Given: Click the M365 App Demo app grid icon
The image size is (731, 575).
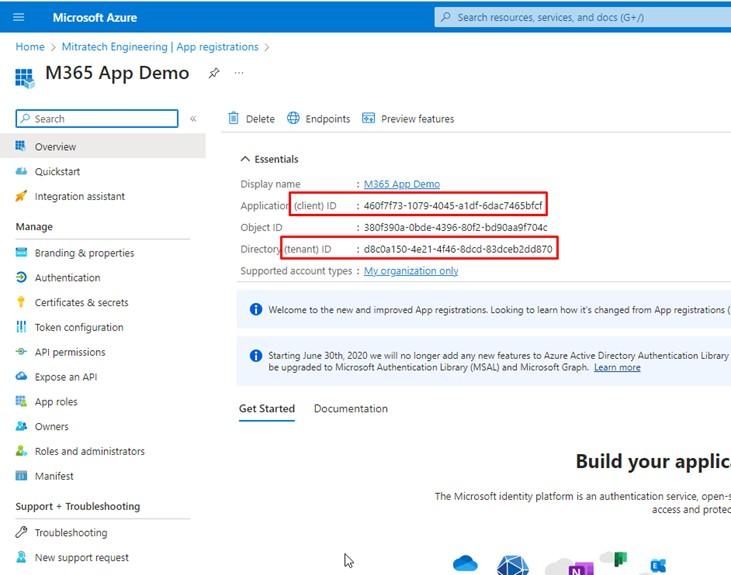Looking at the screenshot, I should [24, 78].
